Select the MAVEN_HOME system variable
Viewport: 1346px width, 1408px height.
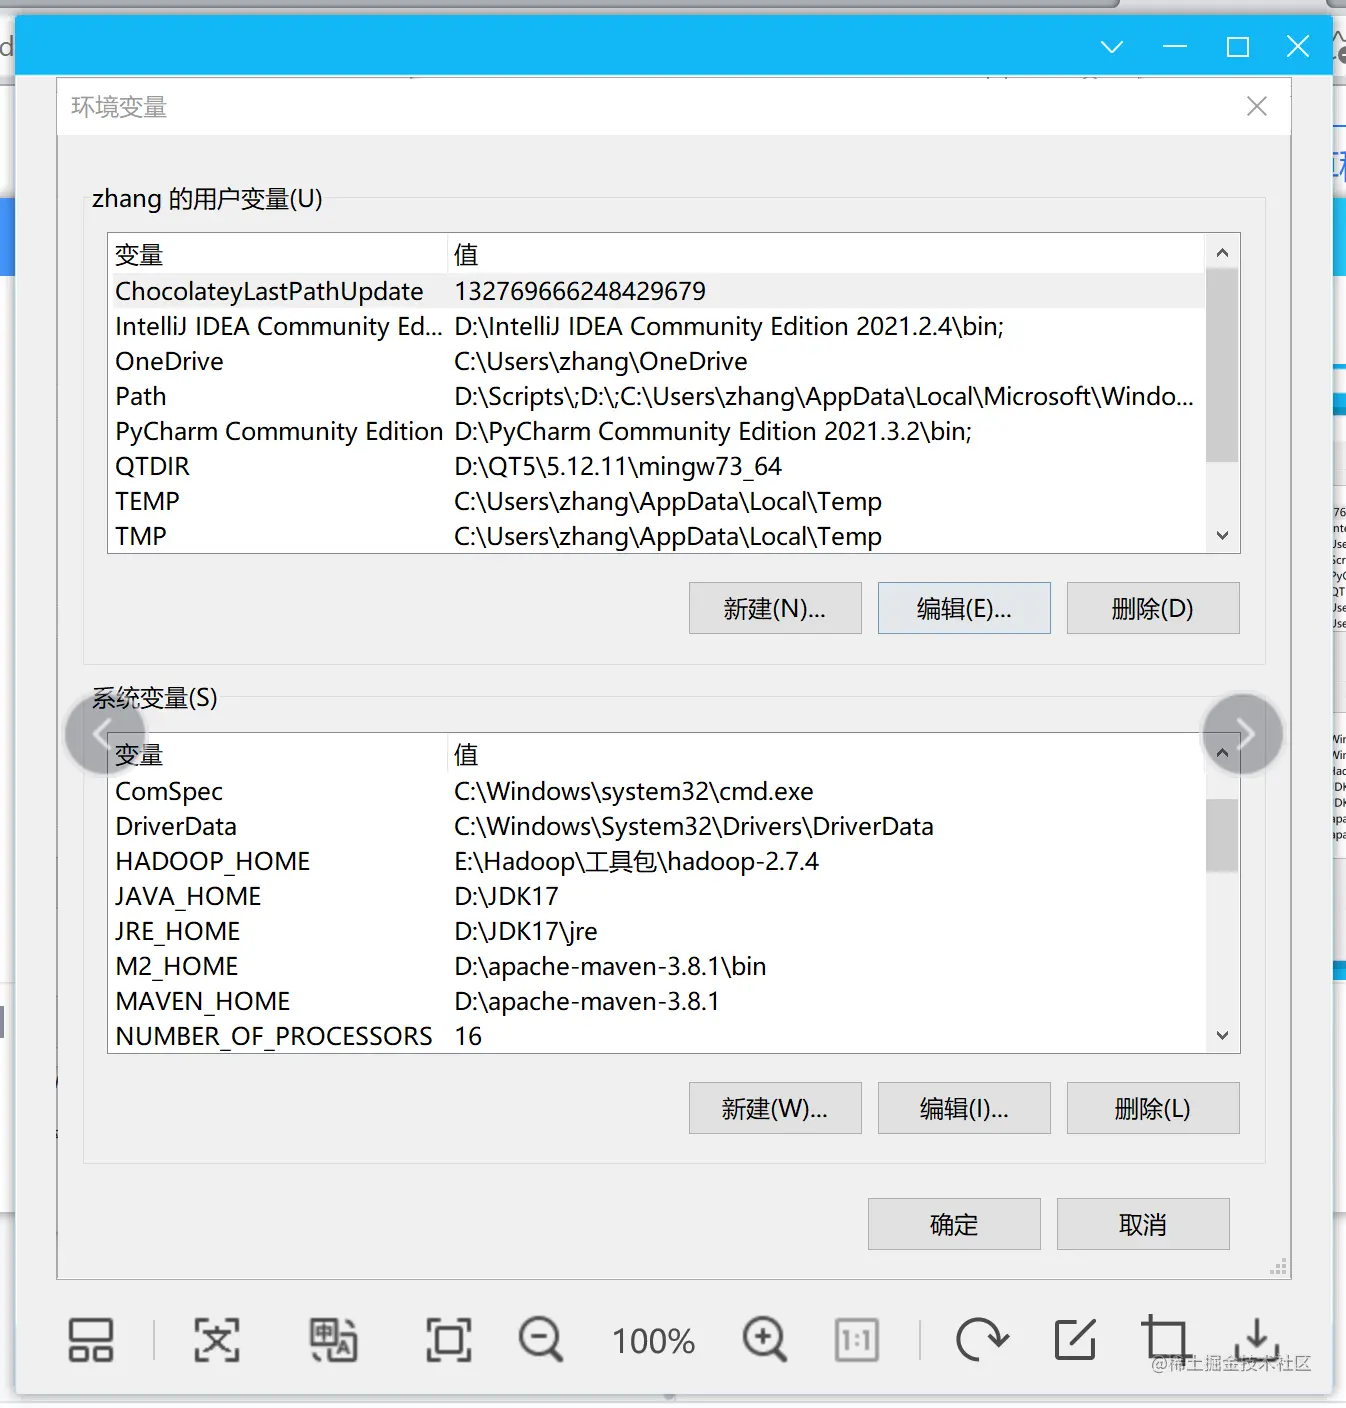coord(656,1001)
